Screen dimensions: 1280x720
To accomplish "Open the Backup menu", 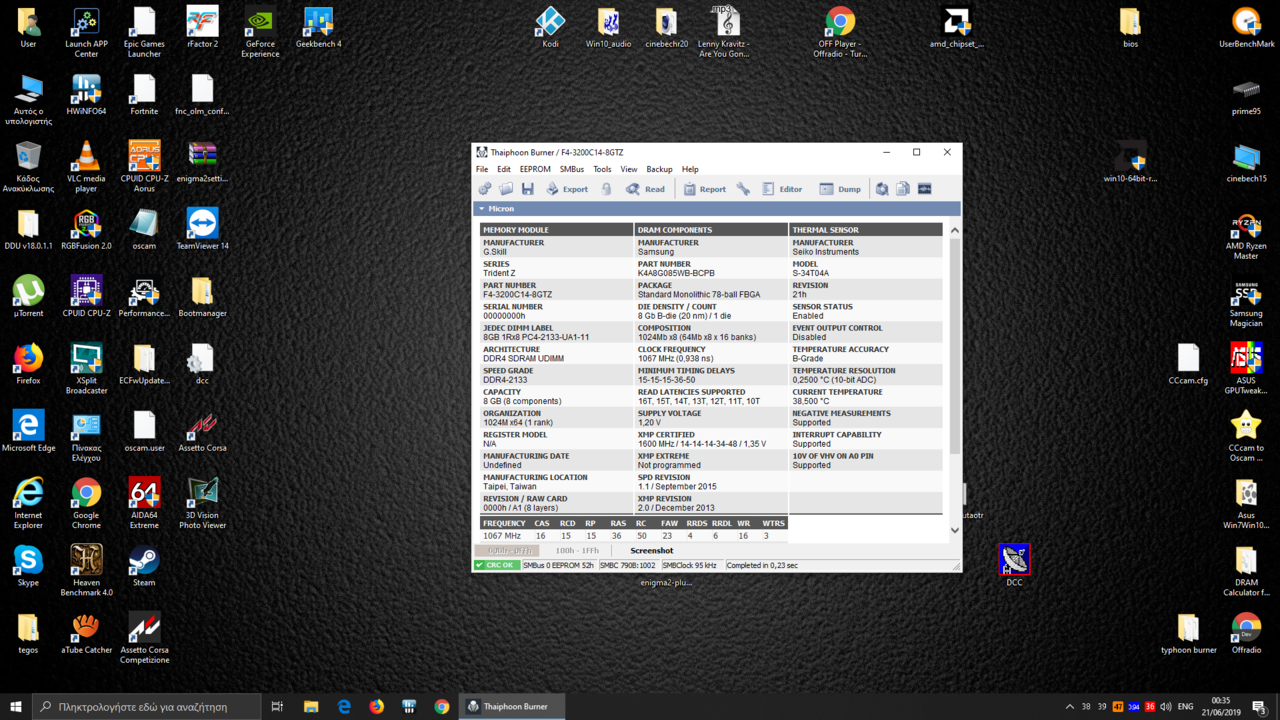I will point(659,169).
